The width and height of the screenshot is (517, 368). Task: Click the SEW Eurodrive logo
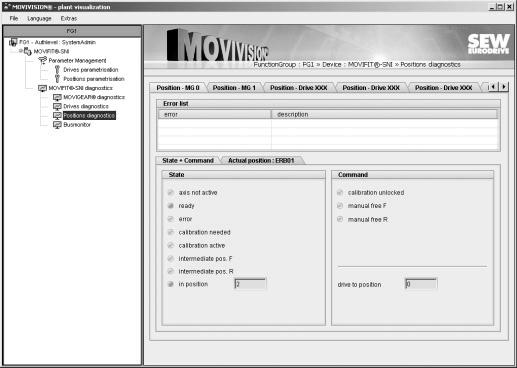488,44
